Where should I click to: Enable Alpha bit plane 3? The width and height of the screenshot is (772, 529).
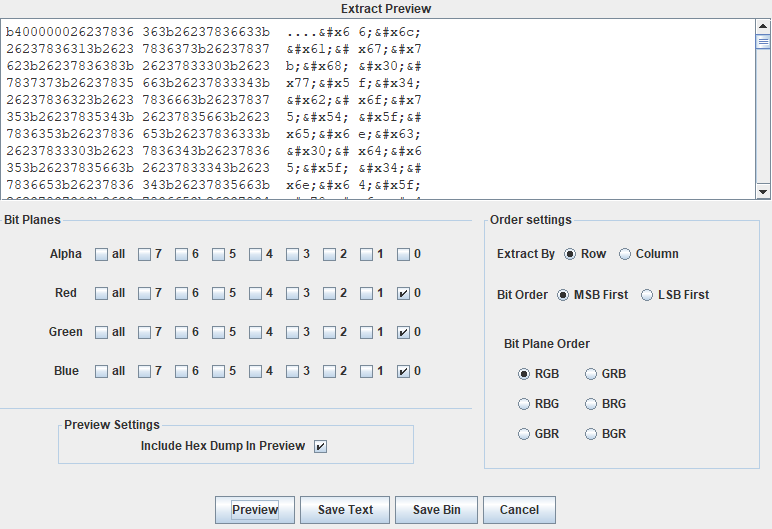pyautogui.click(x=292, y=255)
